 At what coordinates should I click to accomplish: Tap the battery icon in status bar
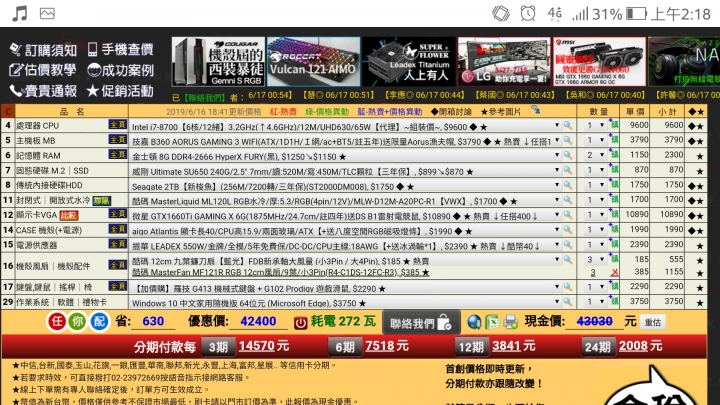[x=636, y=14]
